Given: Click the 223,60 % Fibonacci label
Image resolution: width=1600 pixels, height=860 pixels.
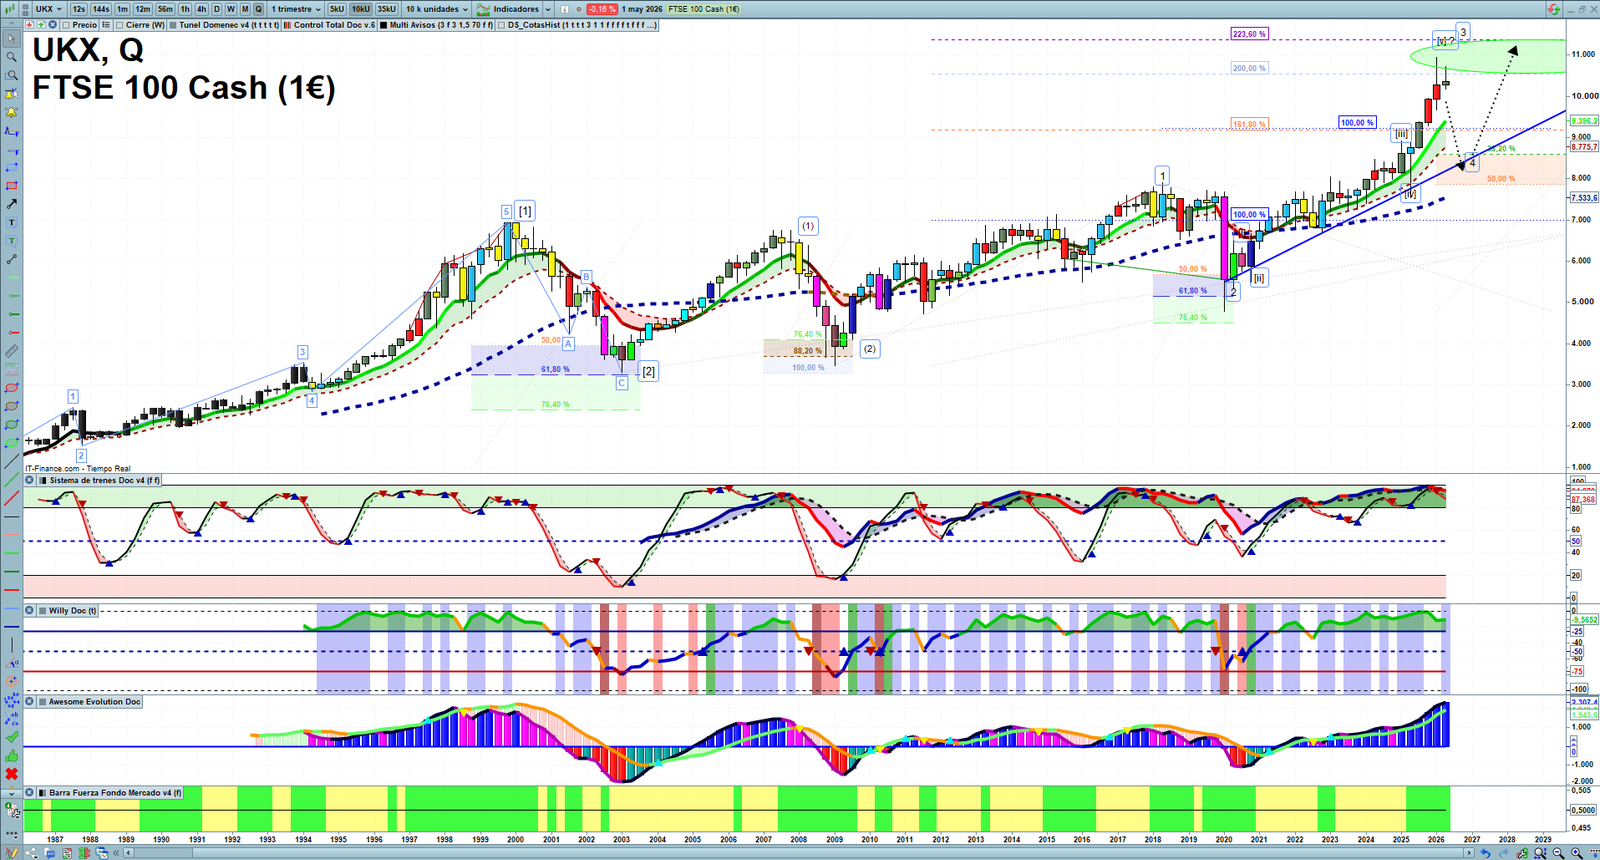Looking at the screenshot, I should point(1249,34).
